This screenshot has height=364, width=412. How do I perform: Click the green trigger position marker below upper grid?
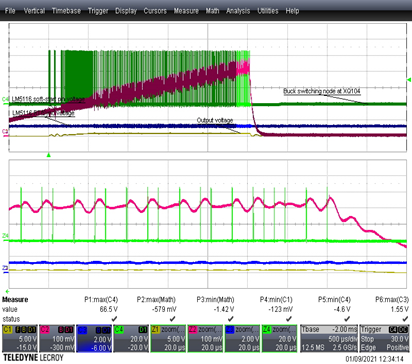click(49, 155)
